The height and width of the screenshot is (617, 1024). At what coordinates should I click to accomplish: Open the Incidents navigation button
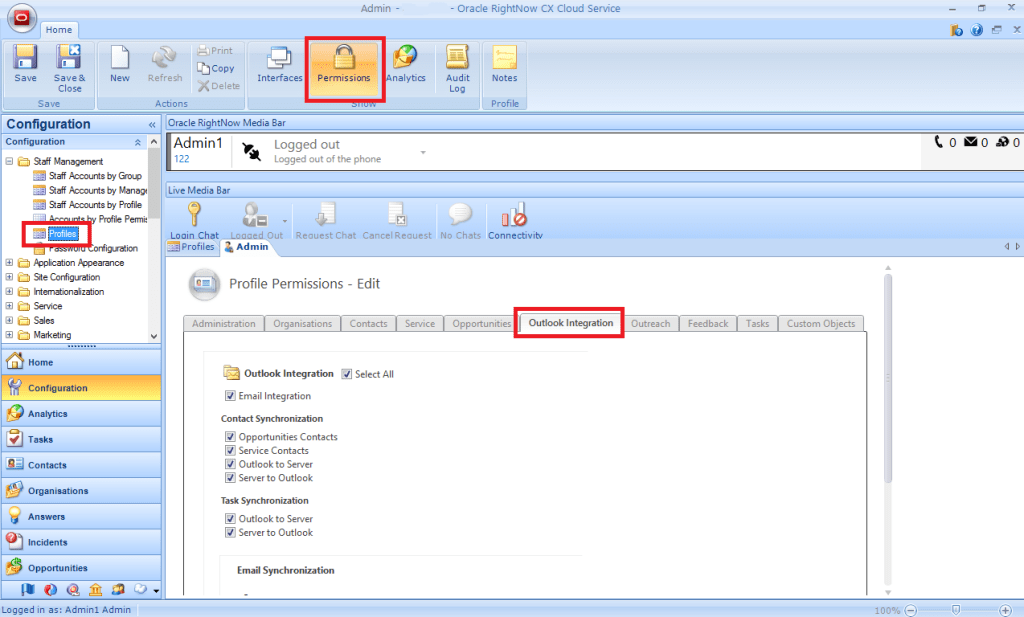coord(48,542)
